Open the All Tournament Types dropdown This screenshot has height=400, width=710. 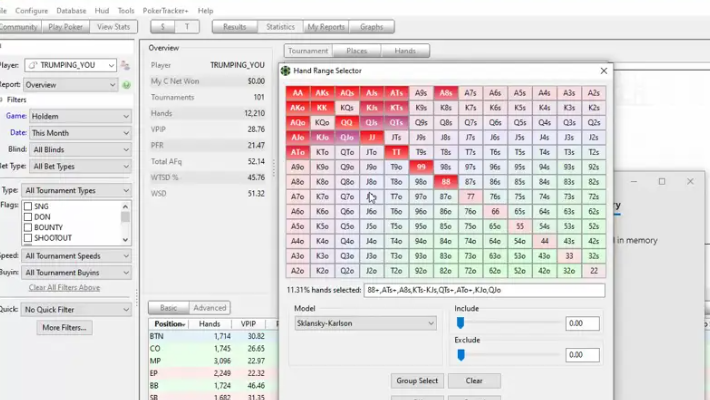coord(77,191)
